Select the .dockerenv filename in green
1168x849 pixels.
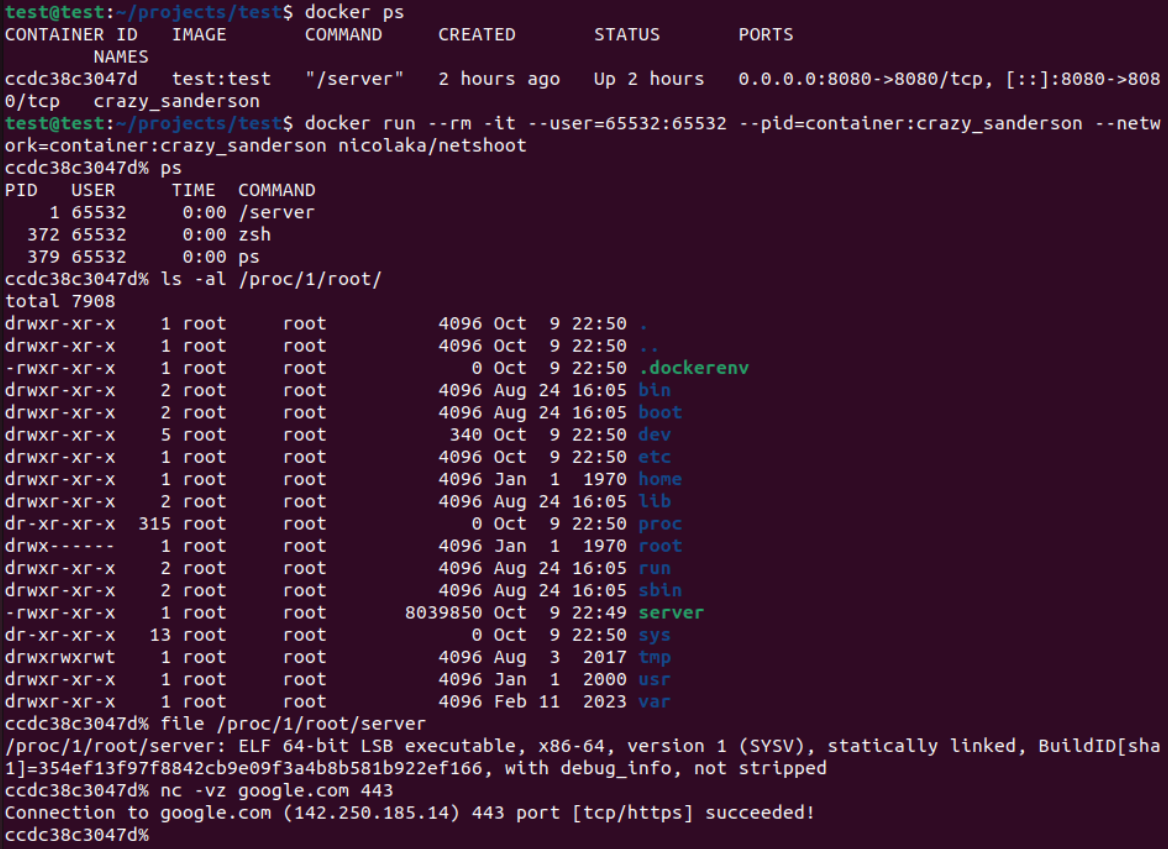693,367
